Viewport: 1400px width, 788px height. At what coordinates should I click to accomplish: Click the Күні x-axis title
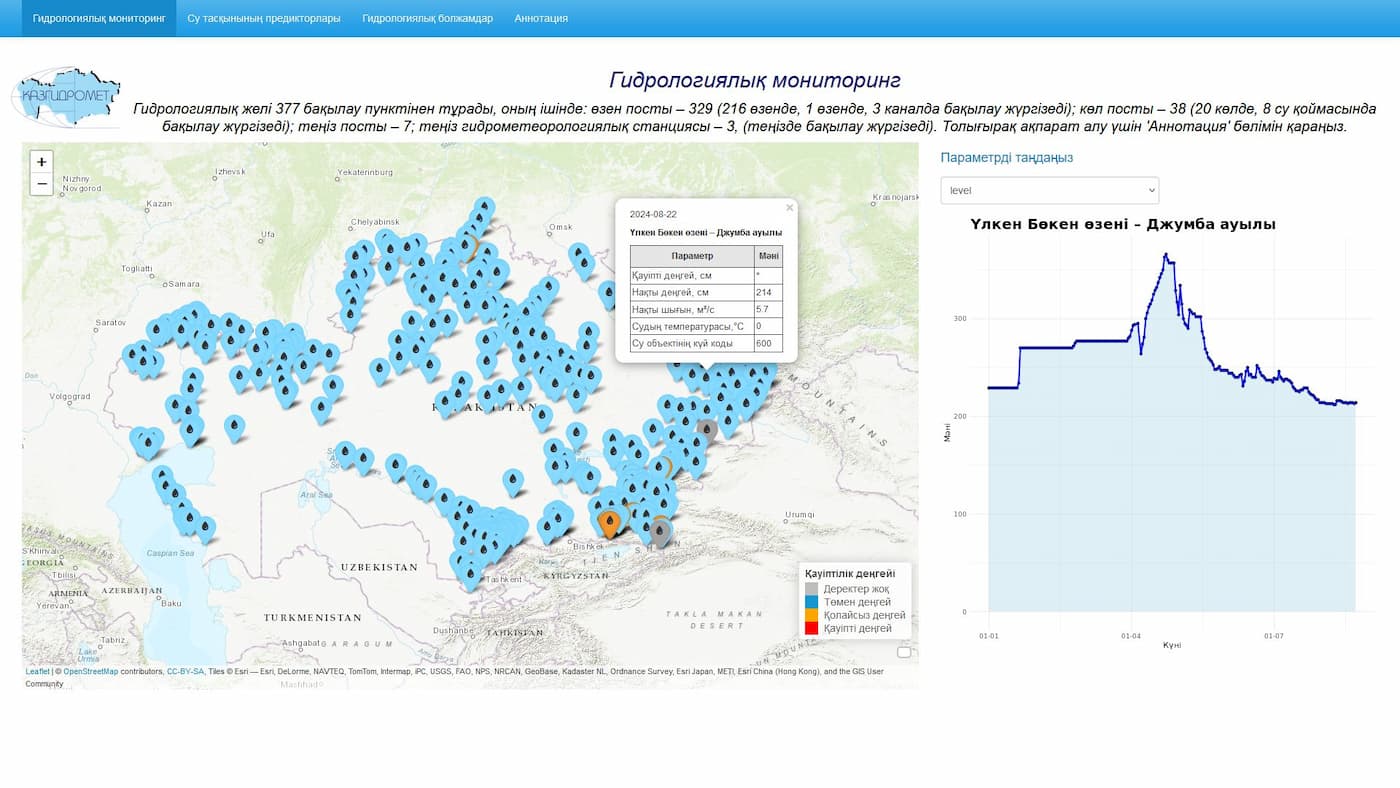[1172, 645]
